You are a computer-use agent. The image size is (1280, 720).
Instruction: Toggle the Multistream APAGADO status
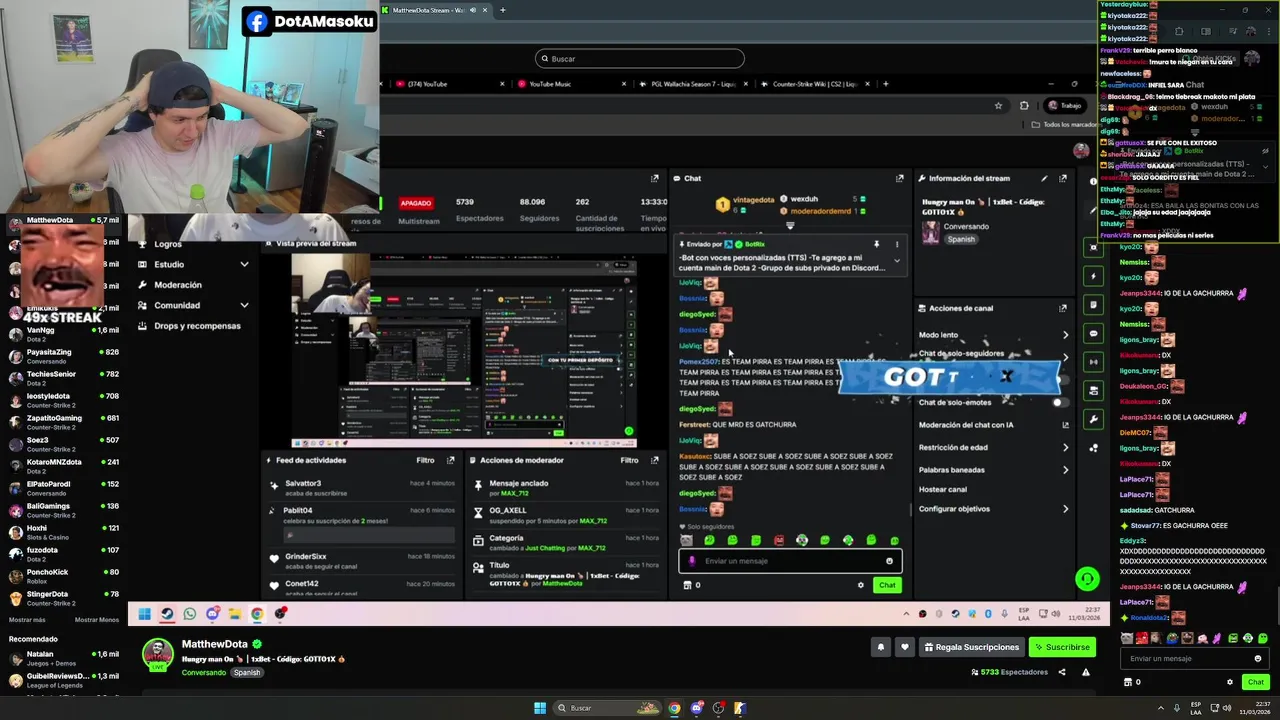click(416, 203)
